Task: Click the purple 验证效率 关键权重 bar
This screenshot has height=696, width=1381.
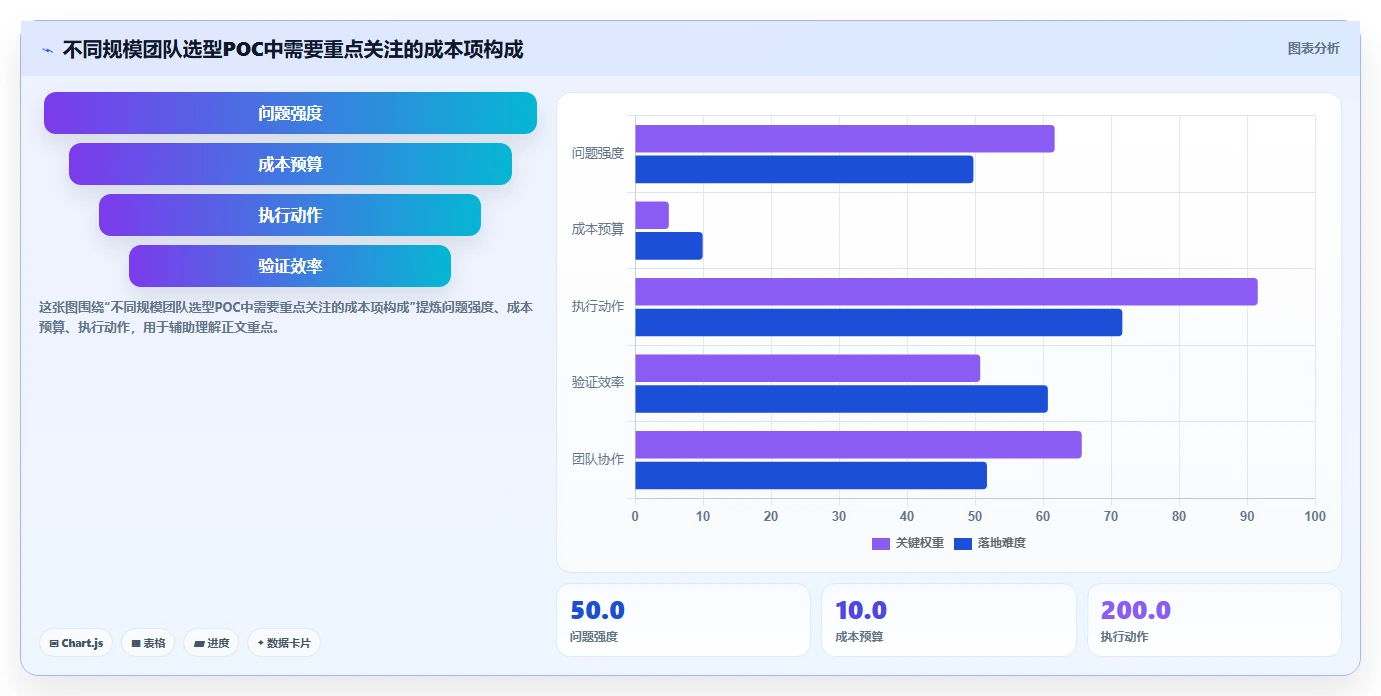Action: [x=808, y=368]
